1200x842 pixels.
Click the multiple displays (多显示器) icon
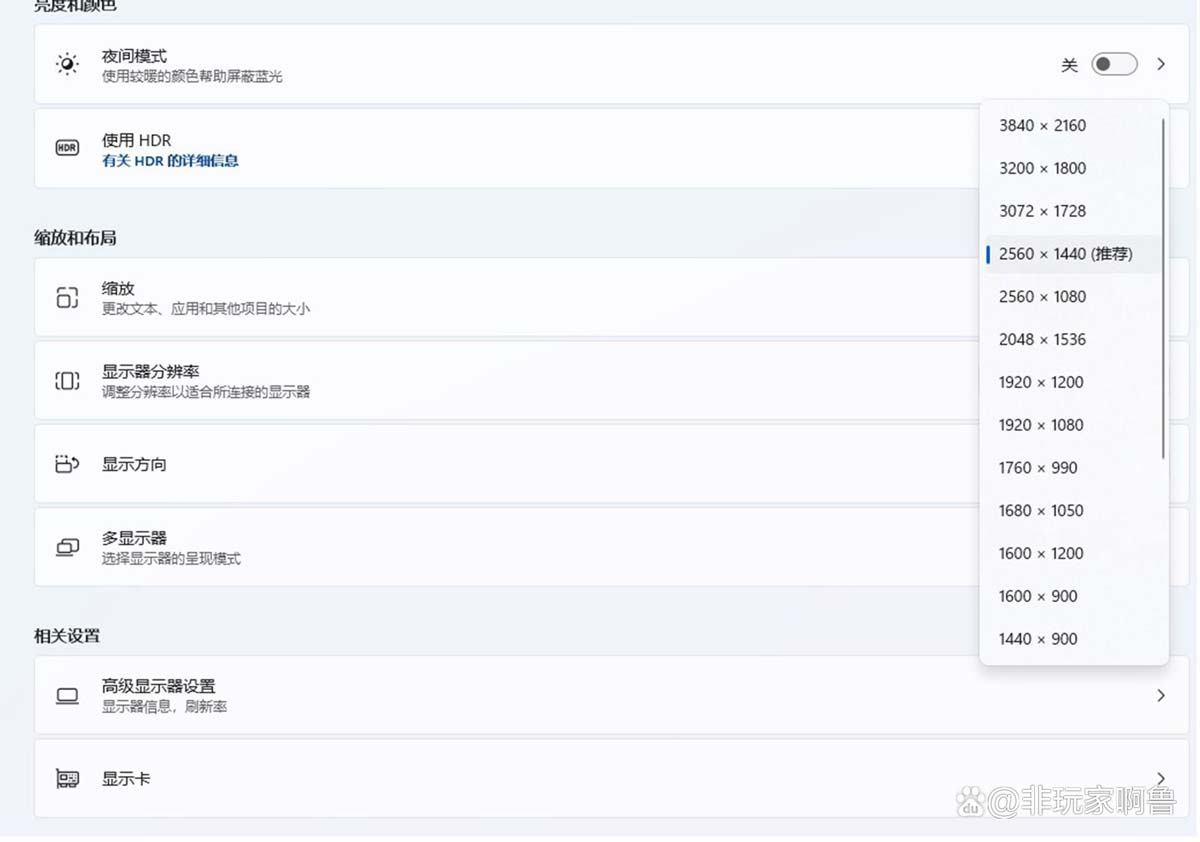[x=67, y=547]
